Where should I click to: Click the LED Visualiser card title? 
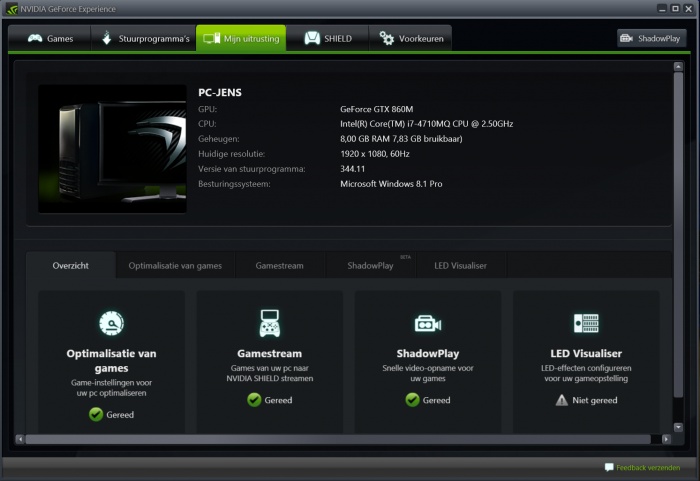pos(586,353)
